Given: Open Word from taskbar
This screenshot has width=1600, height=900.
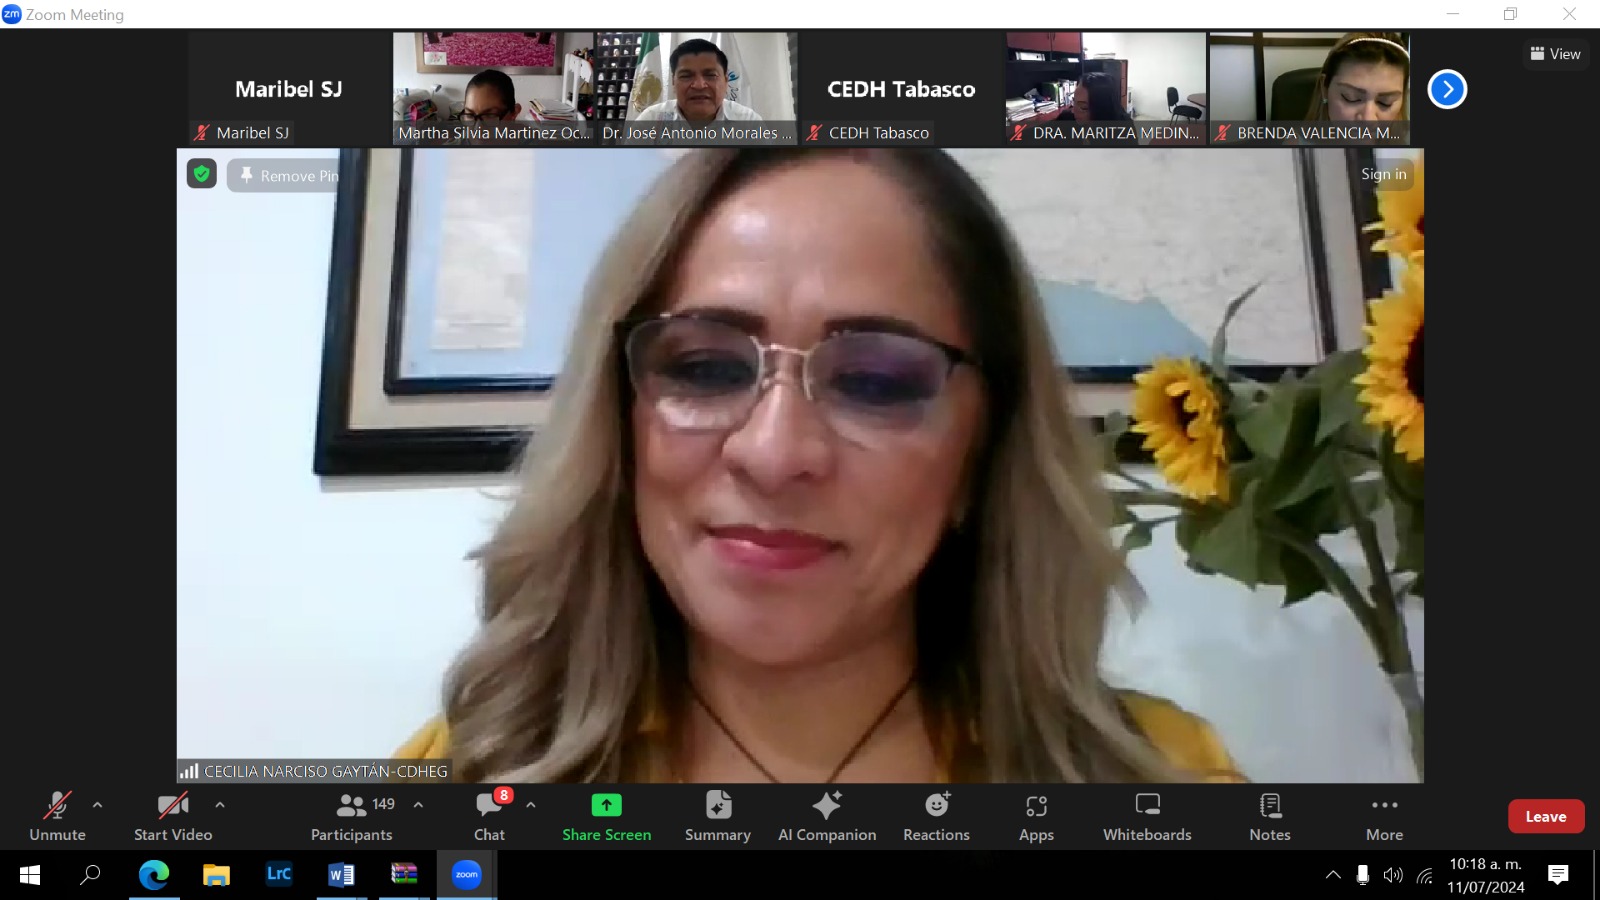Looking at the screenshot, I should (x=341, y=875).
